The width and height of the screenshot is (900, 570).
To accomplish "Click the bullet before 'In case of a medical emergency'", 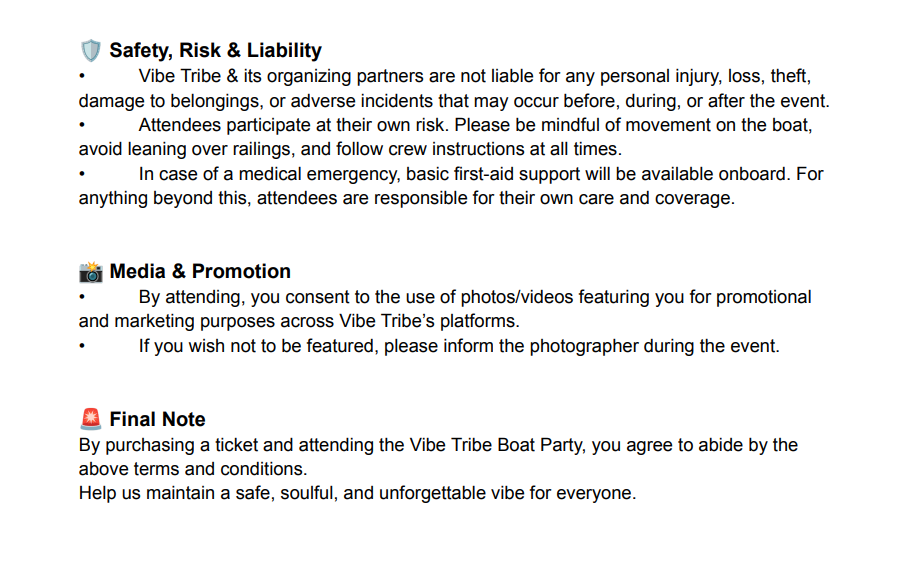I will coord(82,174).
